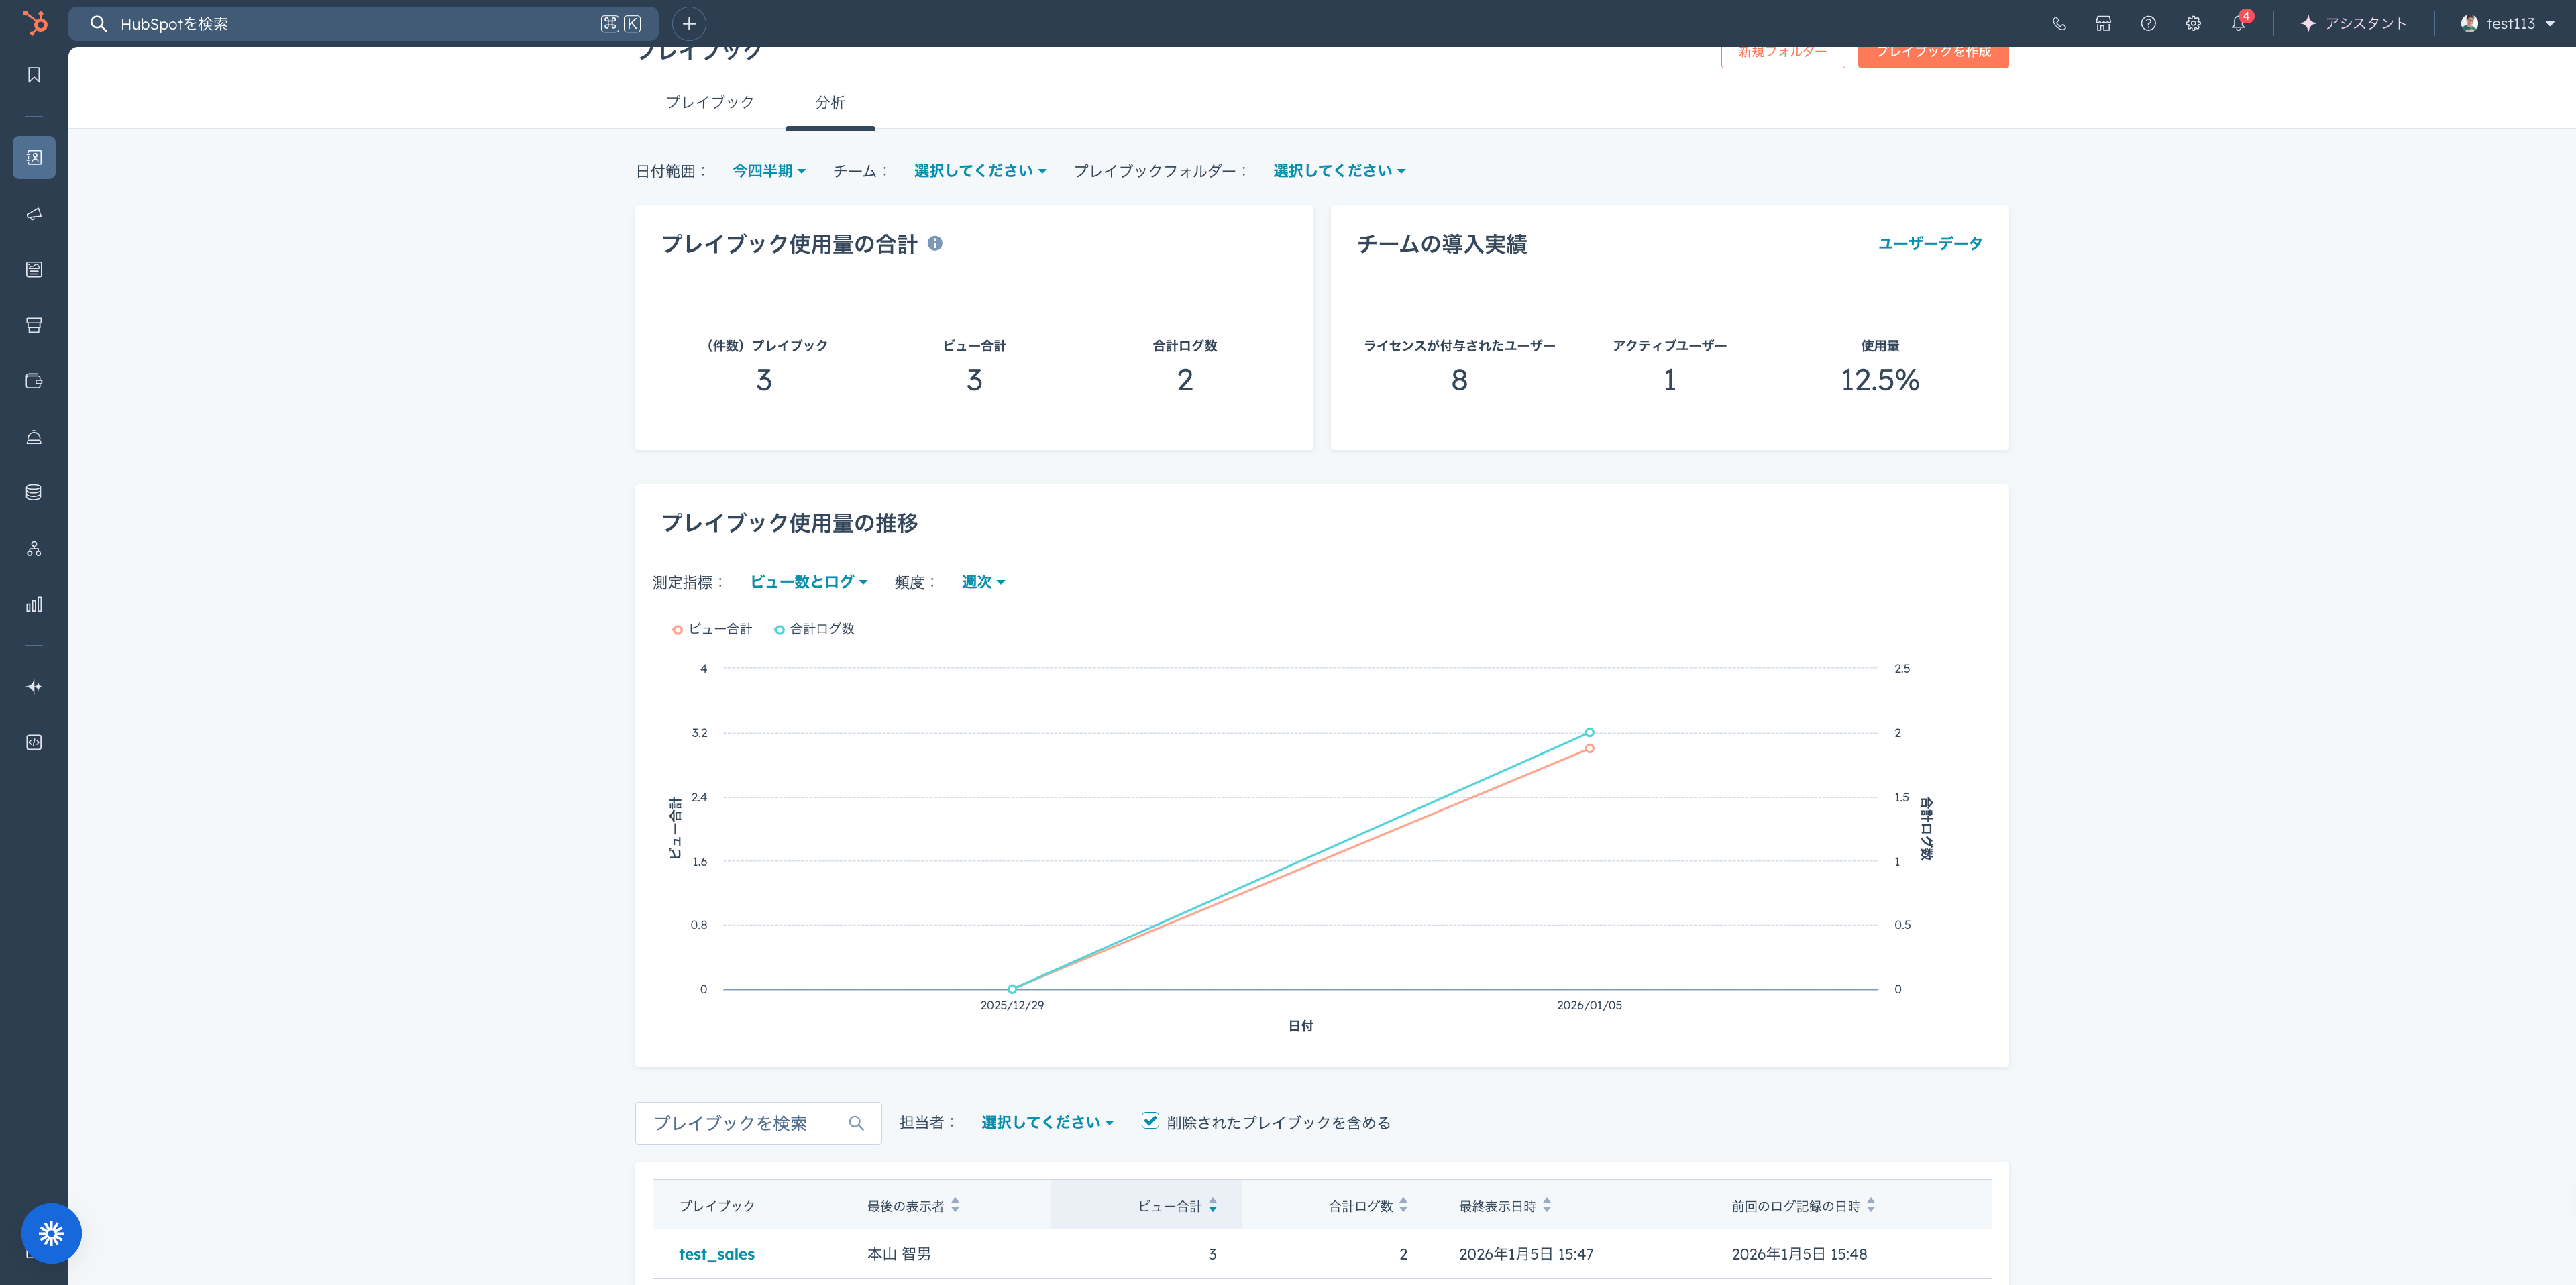
Task: Open the marketplace store icon
Action: tap(2103, 23)
